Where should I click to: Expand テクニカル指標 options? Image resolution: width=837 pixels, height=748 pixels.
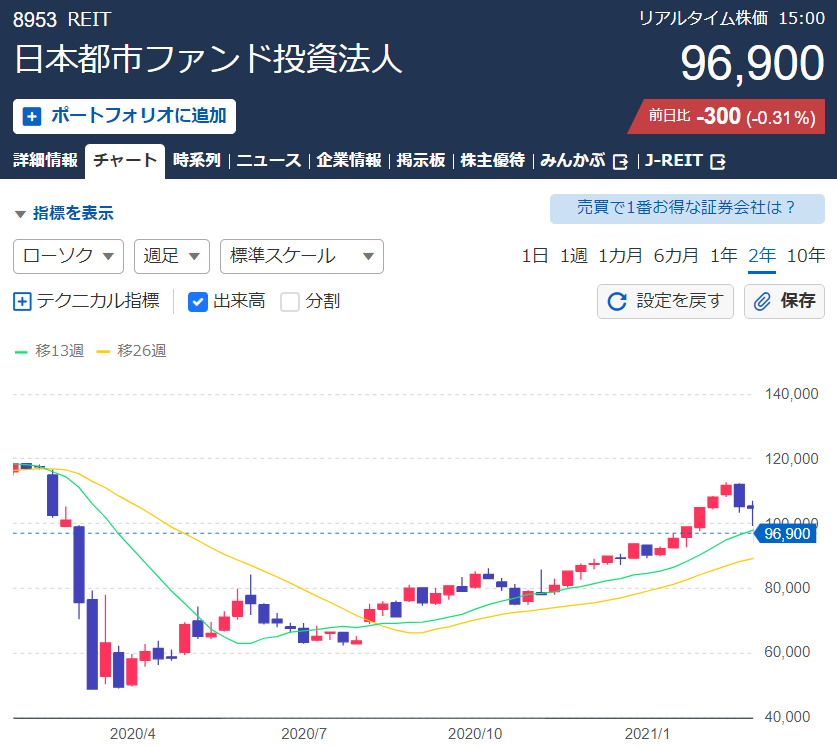[86, 301]
